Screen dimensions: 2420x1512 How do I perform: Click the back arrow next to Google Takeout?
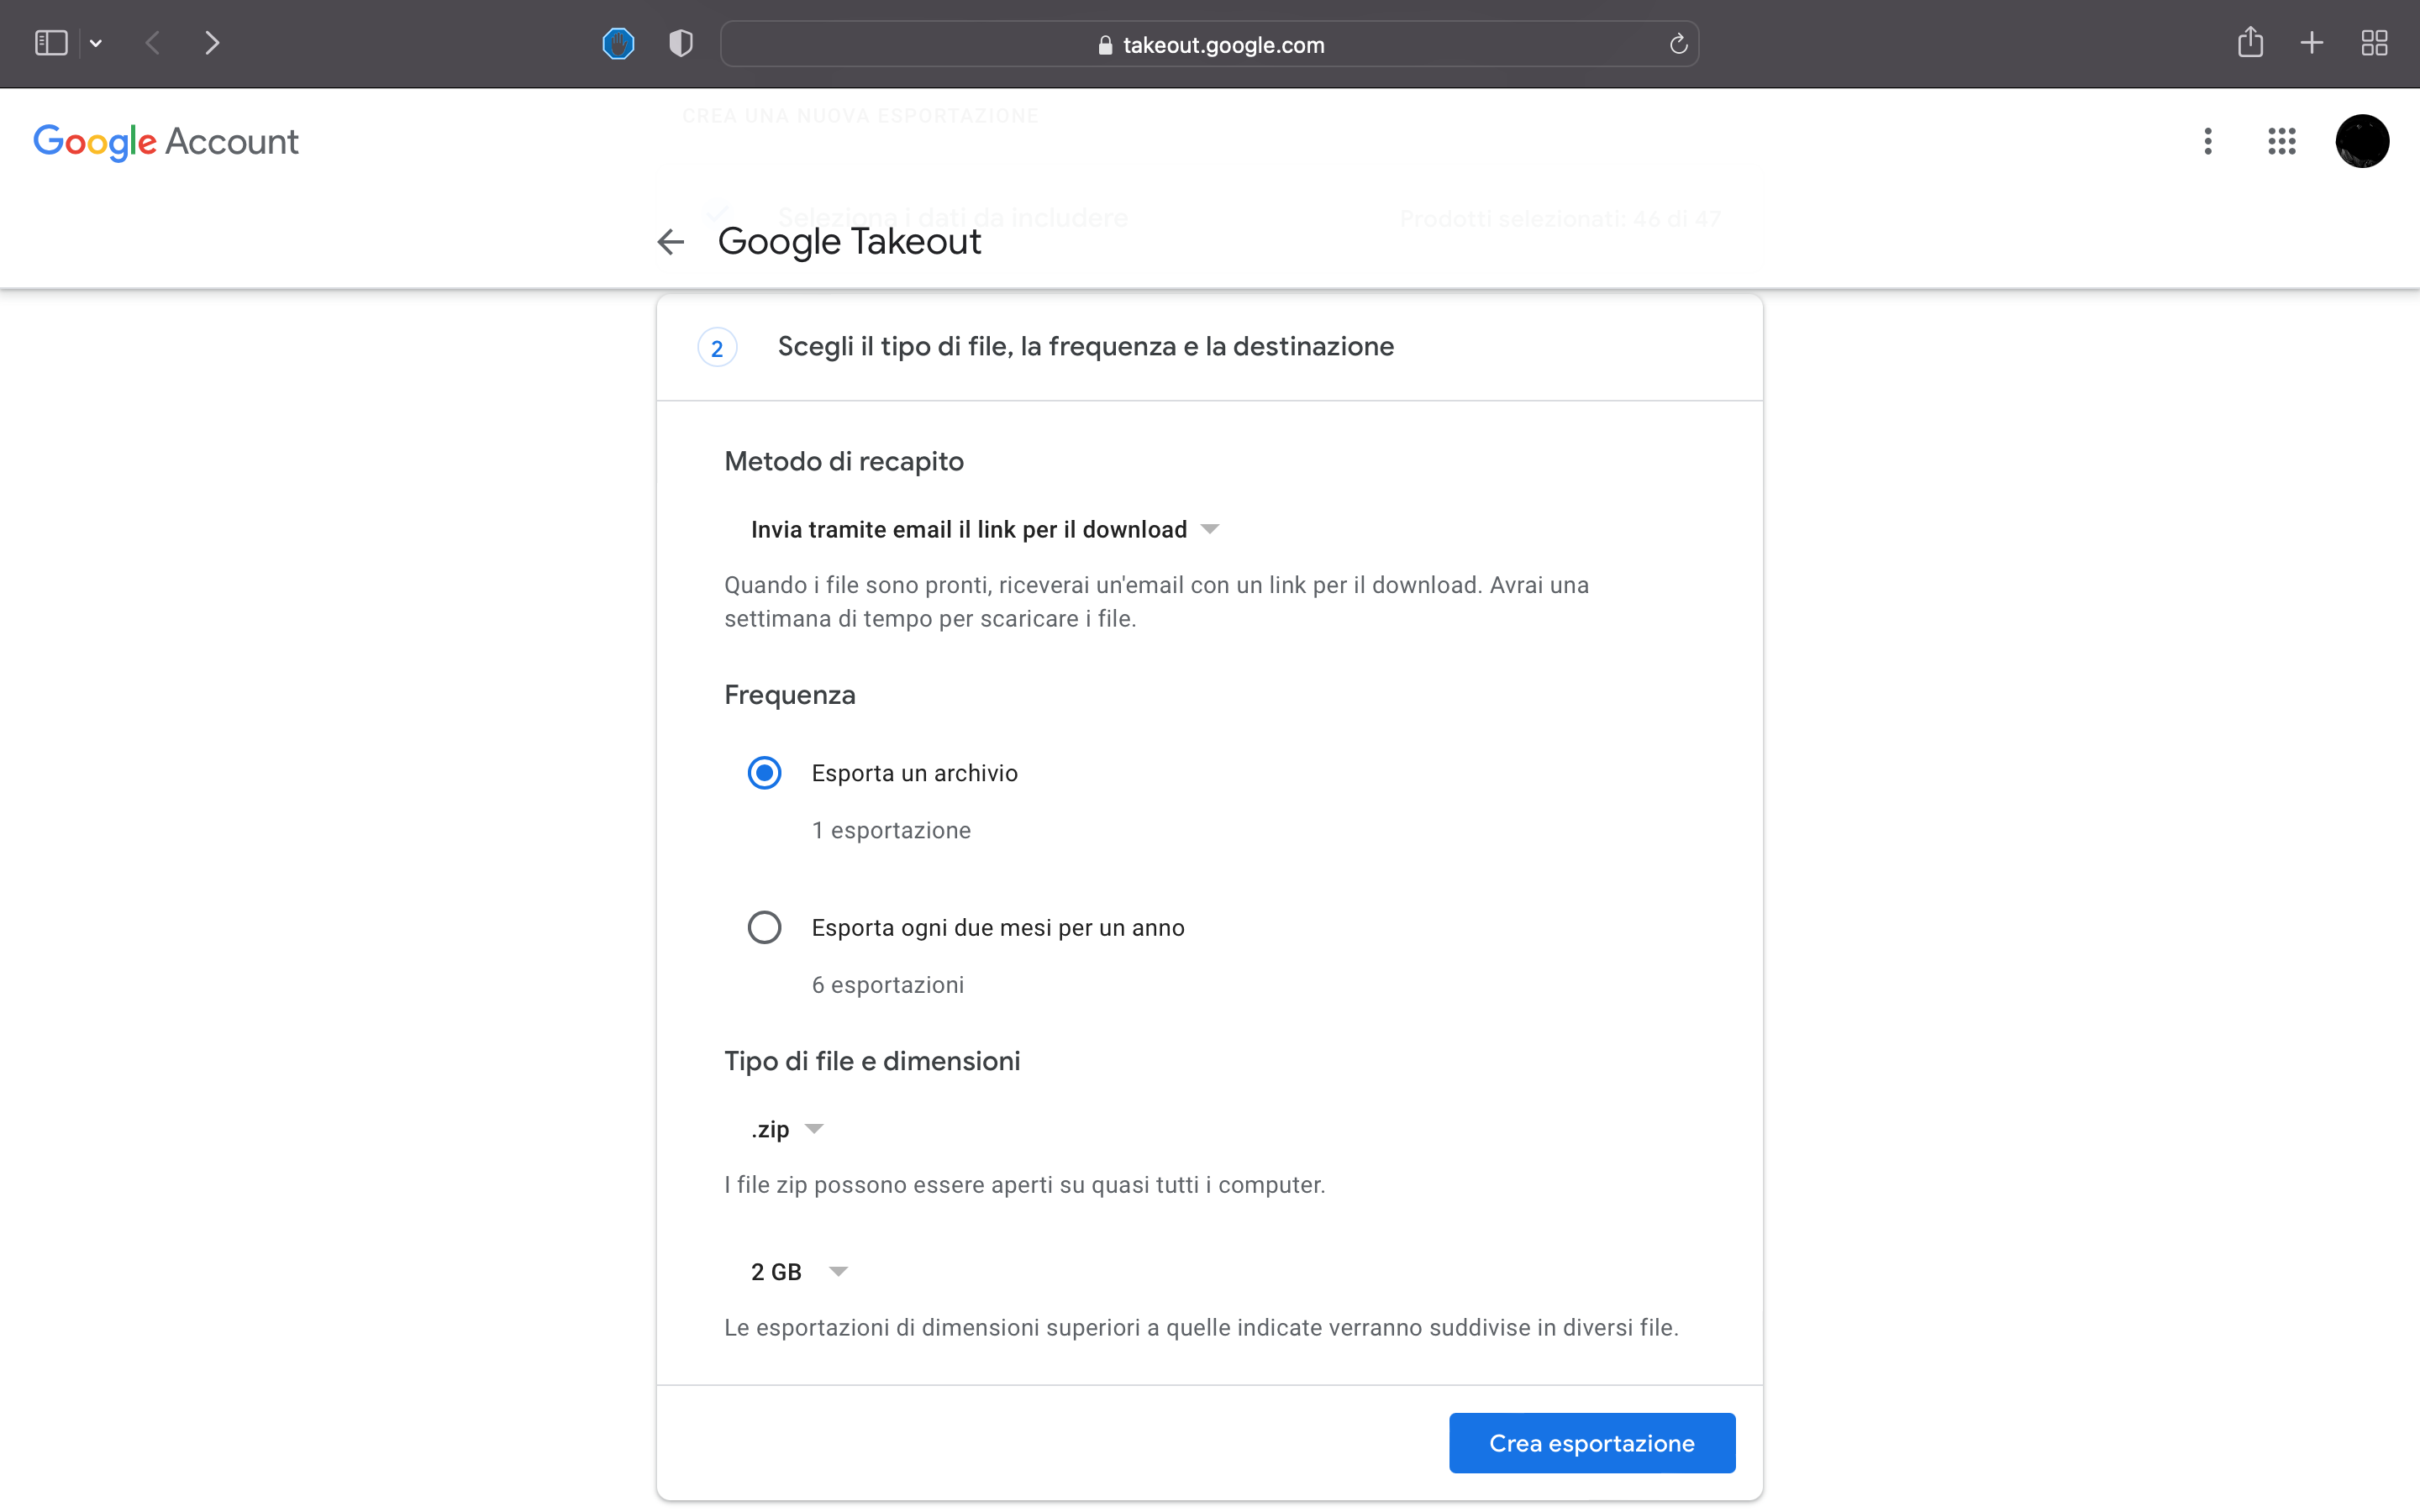click(x=670, y=241)
